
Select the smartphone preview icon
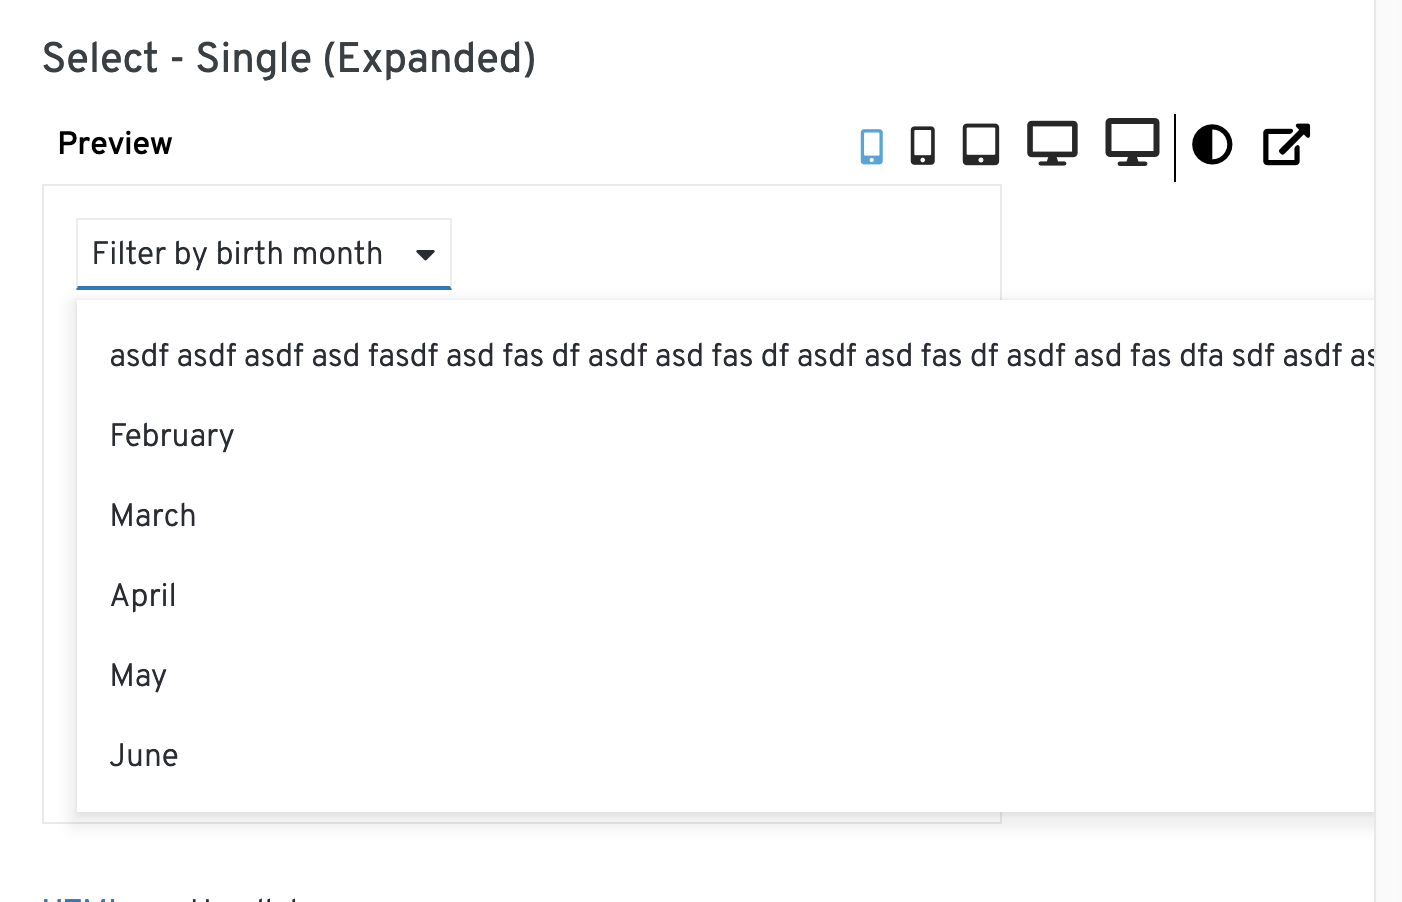point(922,144)
